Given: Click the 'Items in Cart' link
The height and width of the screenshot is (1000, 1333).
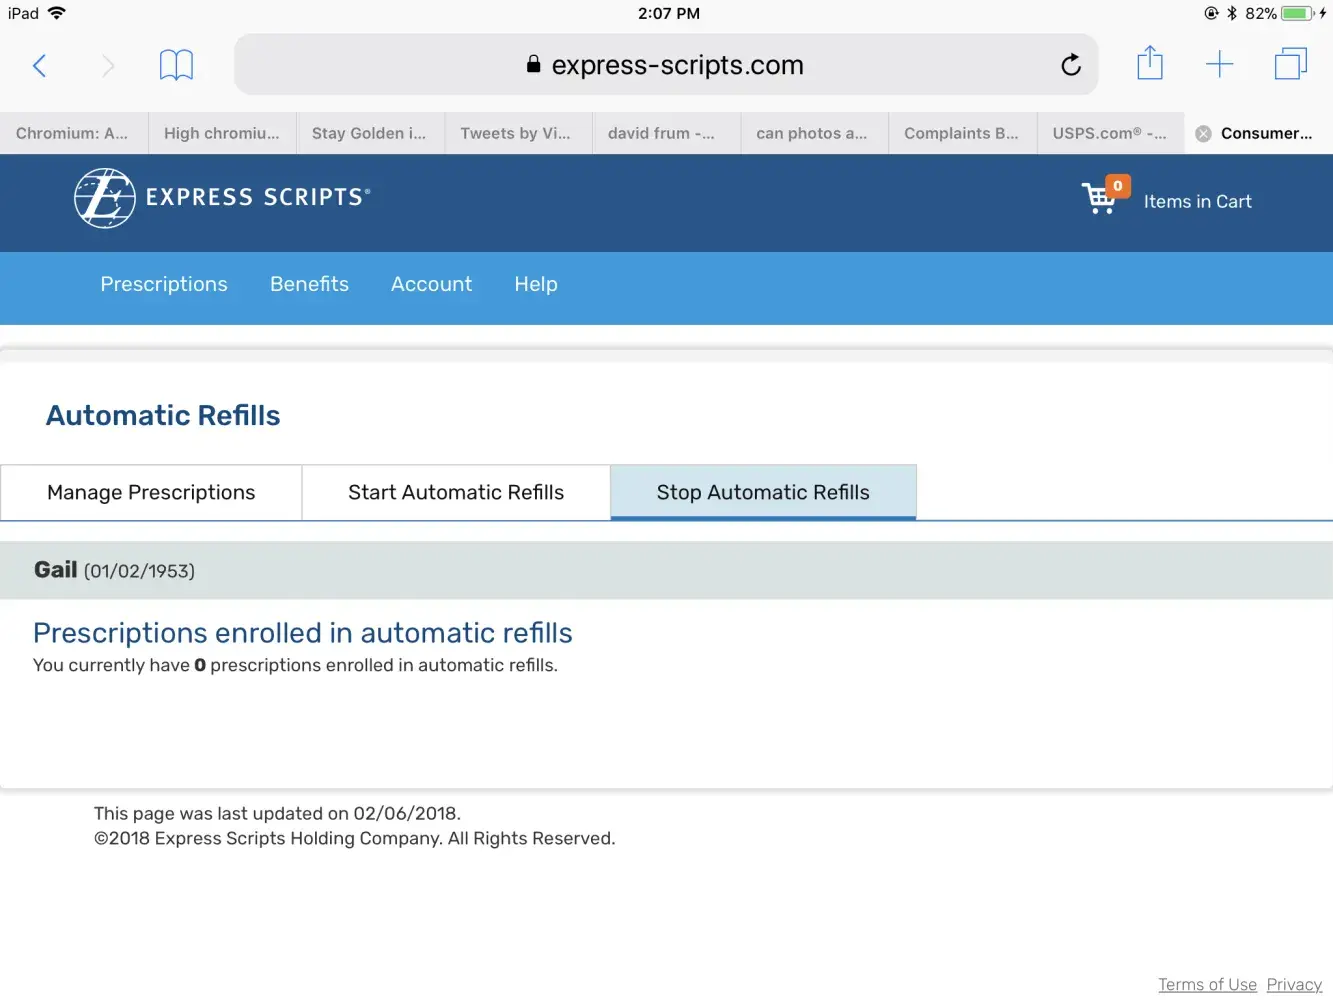Looking at the screenshot, I should point(1197,201).
